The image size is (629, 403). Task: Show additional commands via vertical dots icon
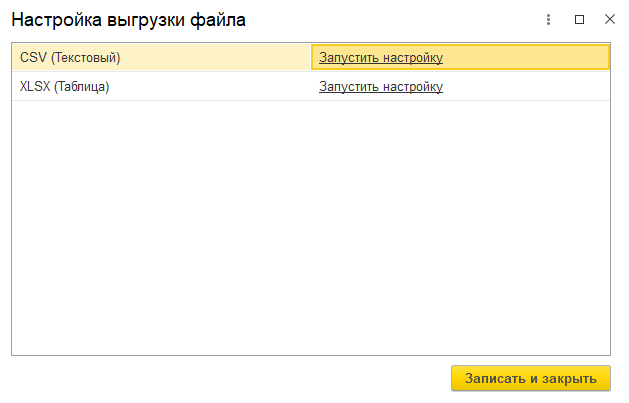click(x=548, y=19)
